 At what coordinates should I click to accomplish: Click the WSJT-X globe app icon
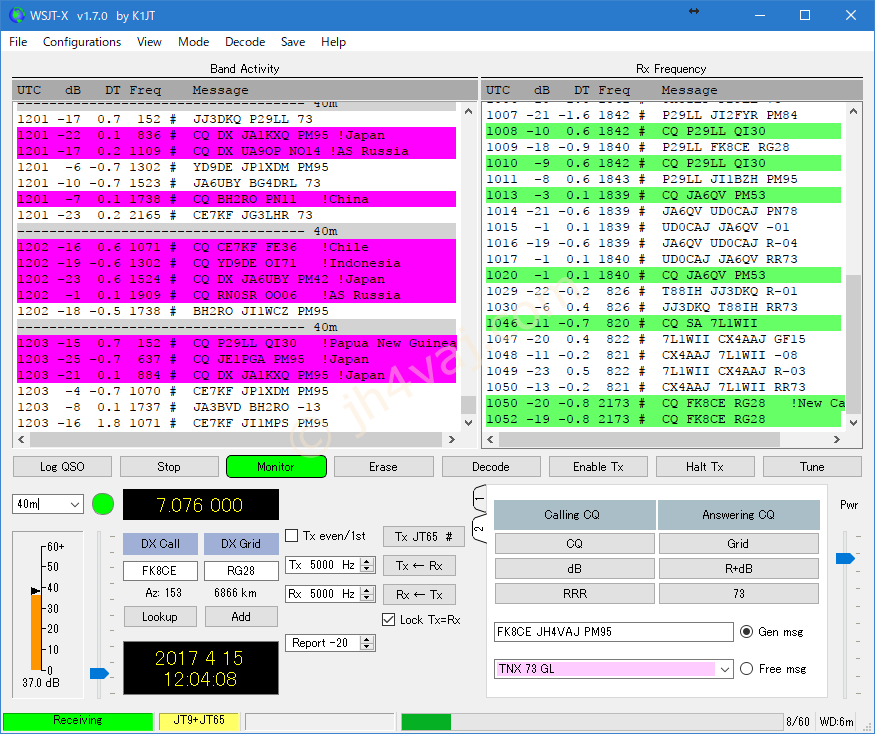(x=17, y=15)
